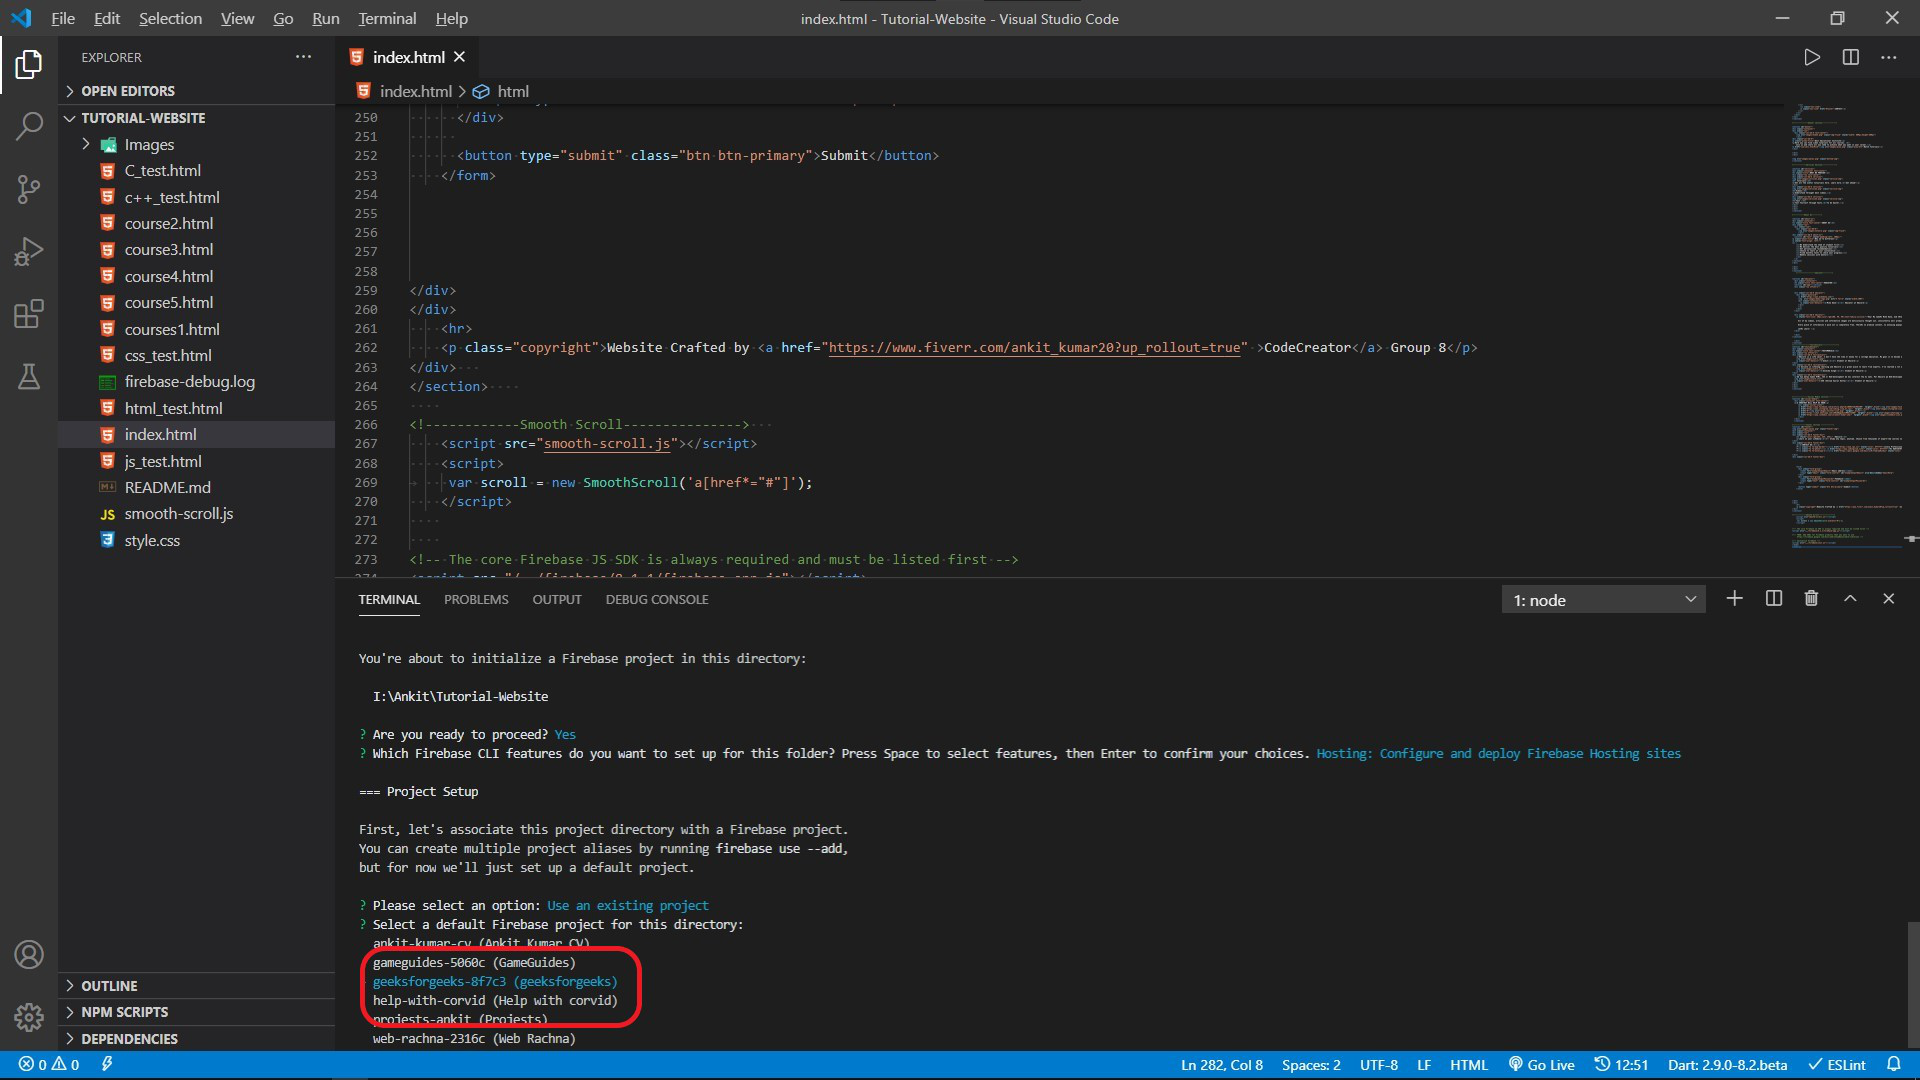The height and width of the screenshot is (1080, 1920).
Task: Click the Spaces: 2 indentation button
Action: (x=1311, y=1065)
